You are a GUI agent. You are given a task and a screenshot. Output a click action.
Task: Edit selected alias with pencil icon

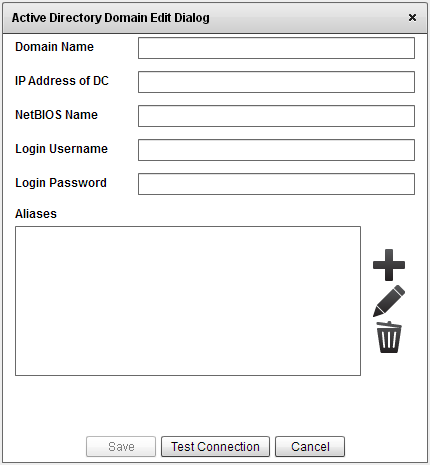click(389, 301)
